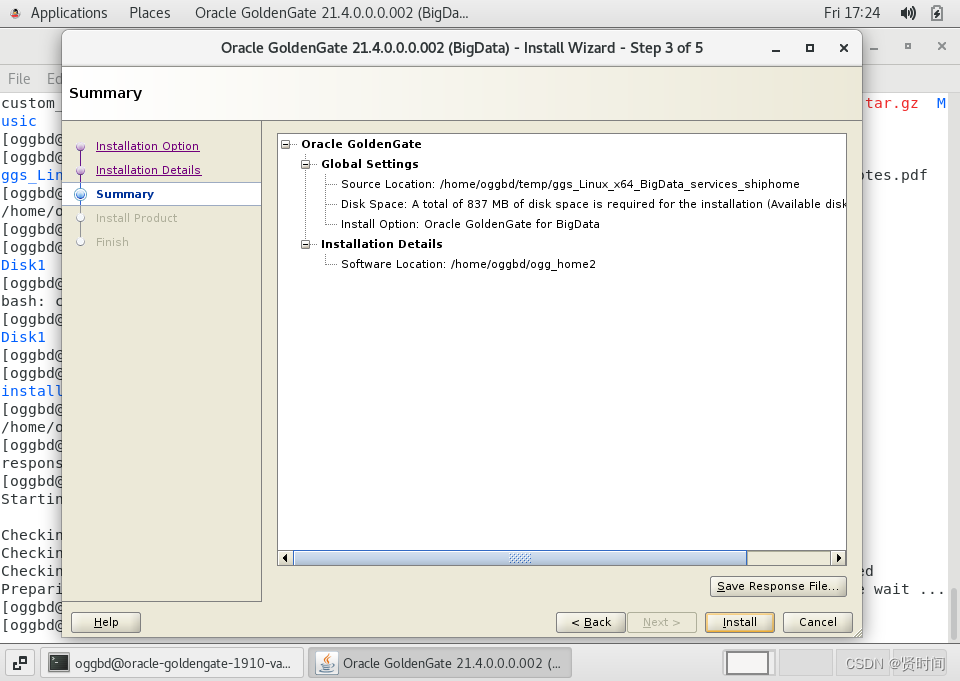Open the Installation Details step link

148,170
